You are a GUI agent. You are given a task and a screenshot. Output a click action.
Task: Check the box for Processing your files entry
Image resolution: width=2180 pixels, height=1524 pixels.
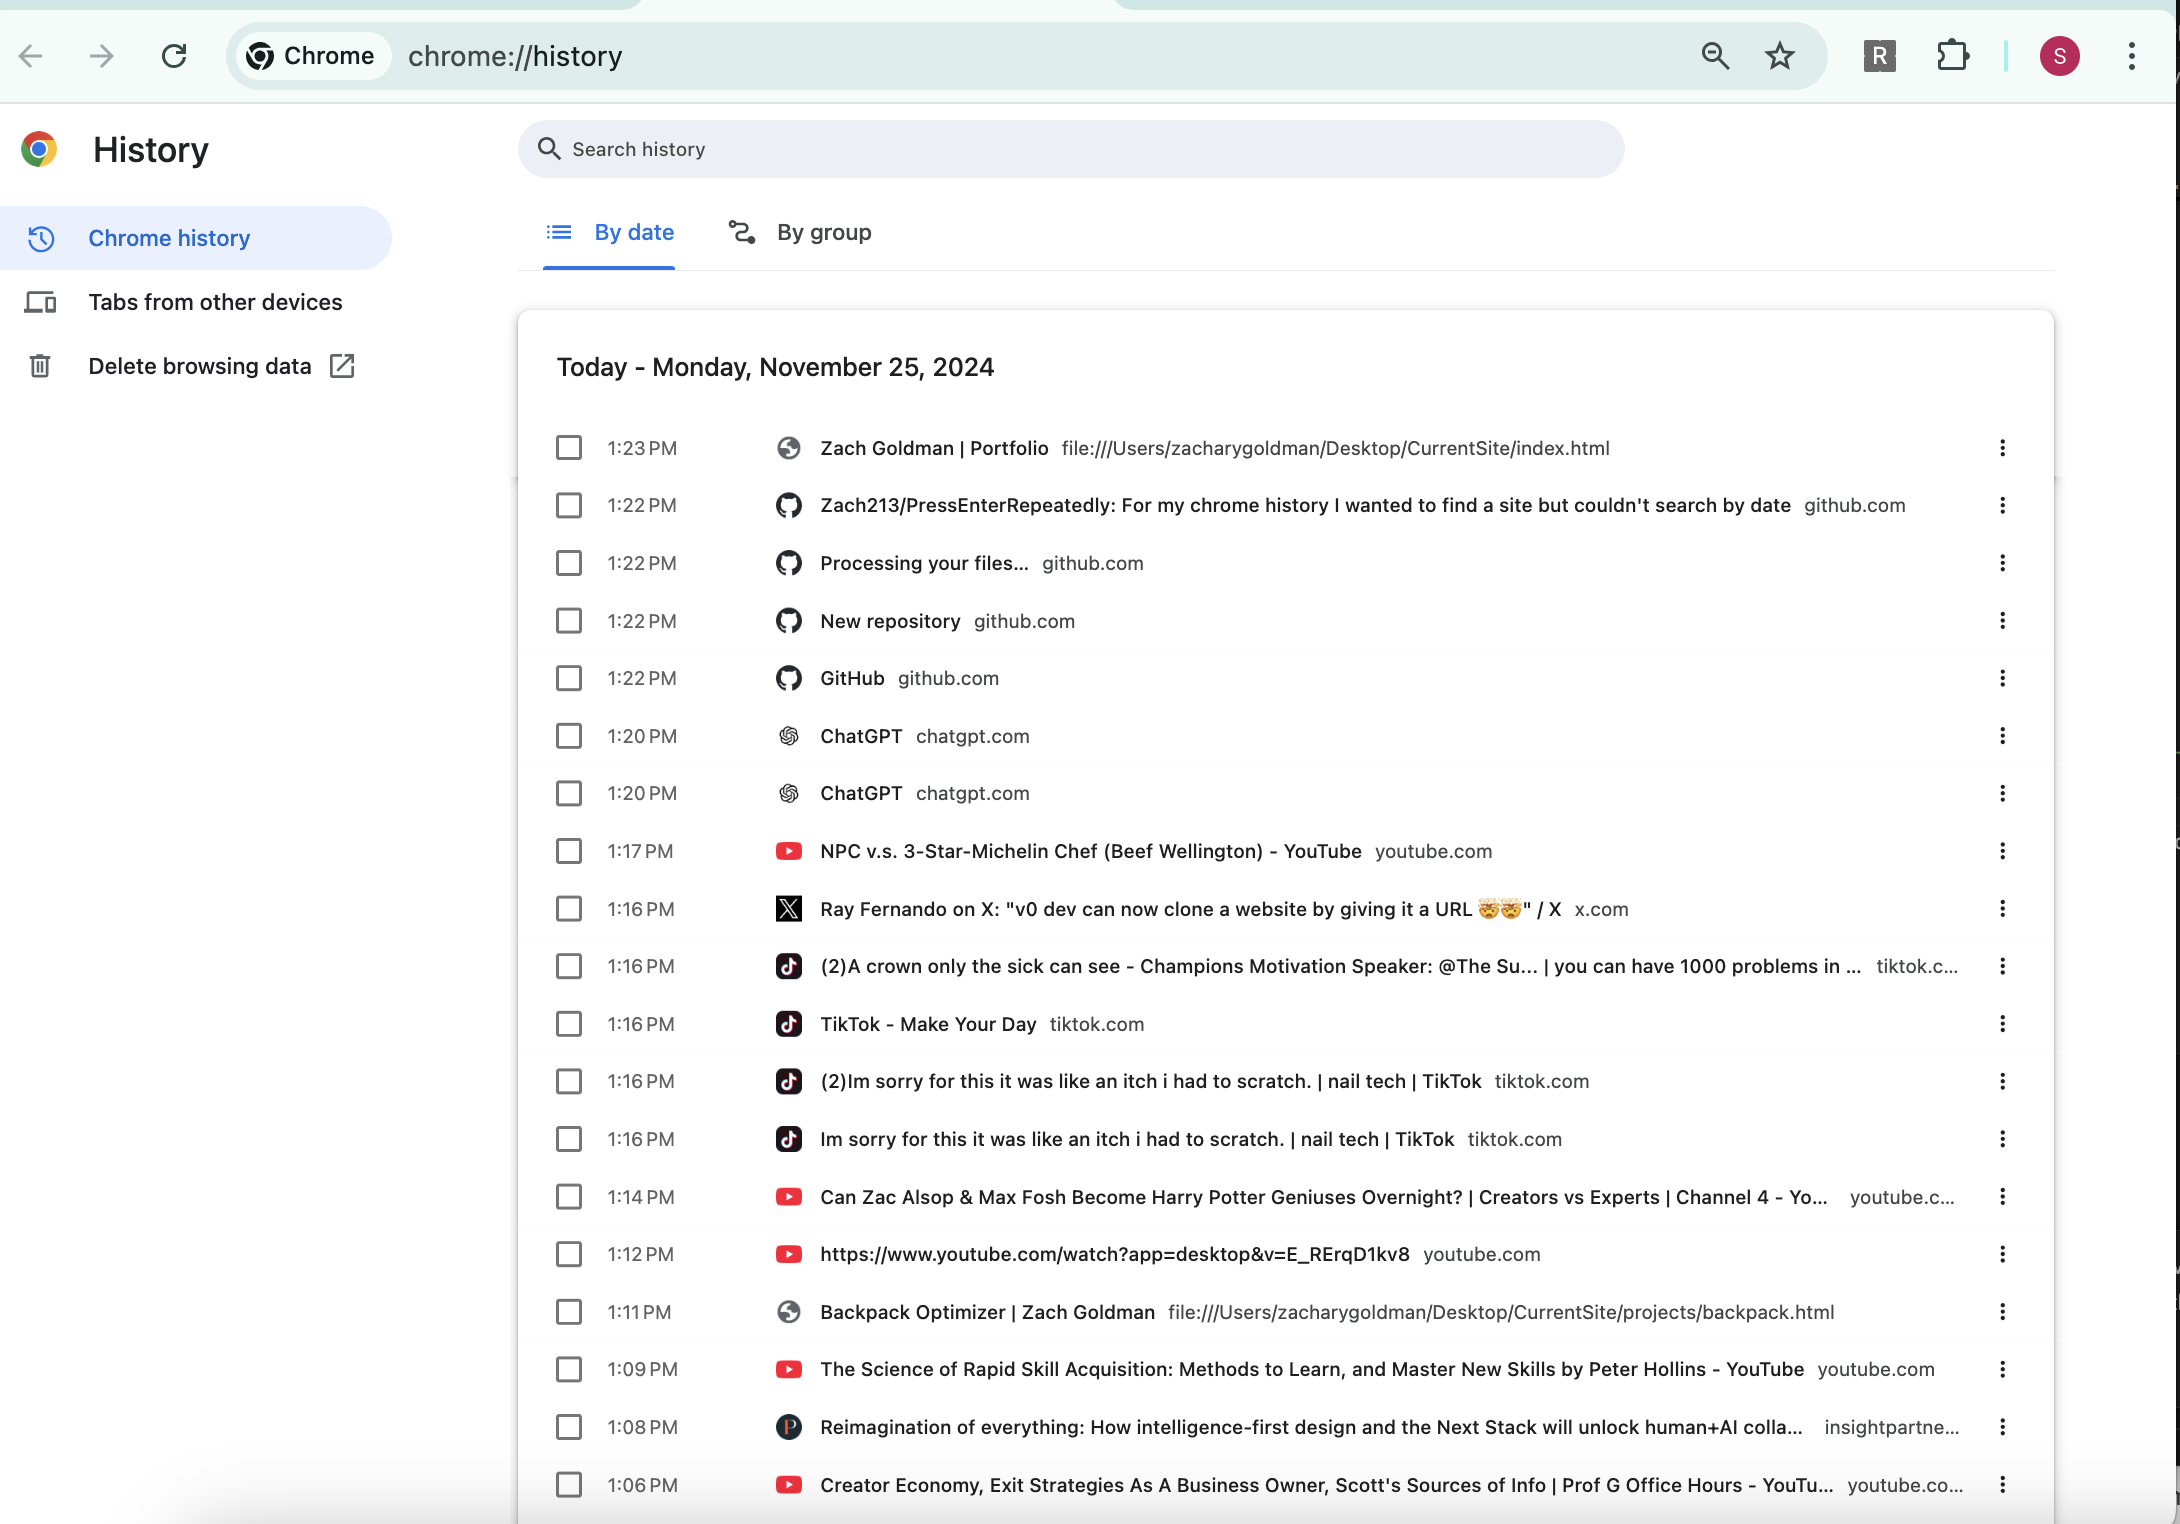click(569, 563)
